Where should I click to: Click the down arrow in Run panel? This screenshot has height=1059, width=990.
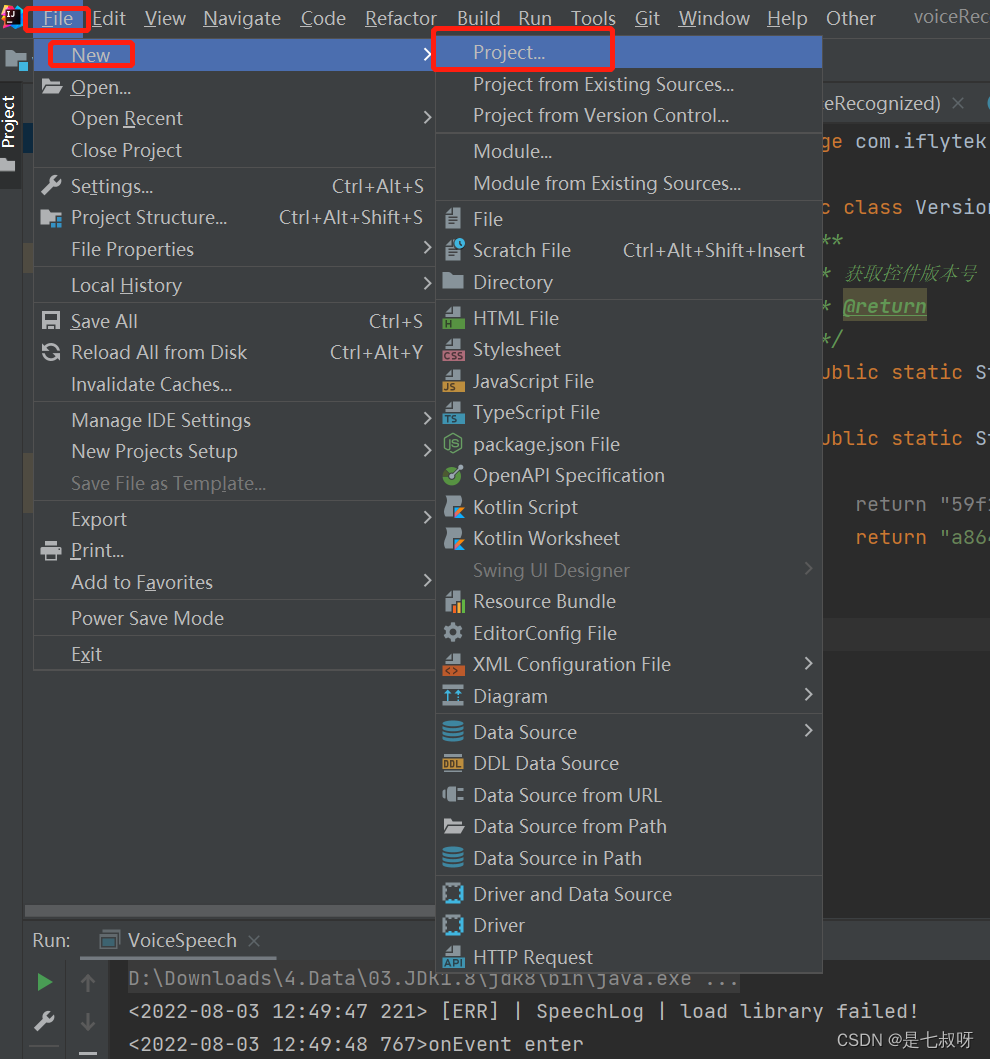tap(88, 1021)
